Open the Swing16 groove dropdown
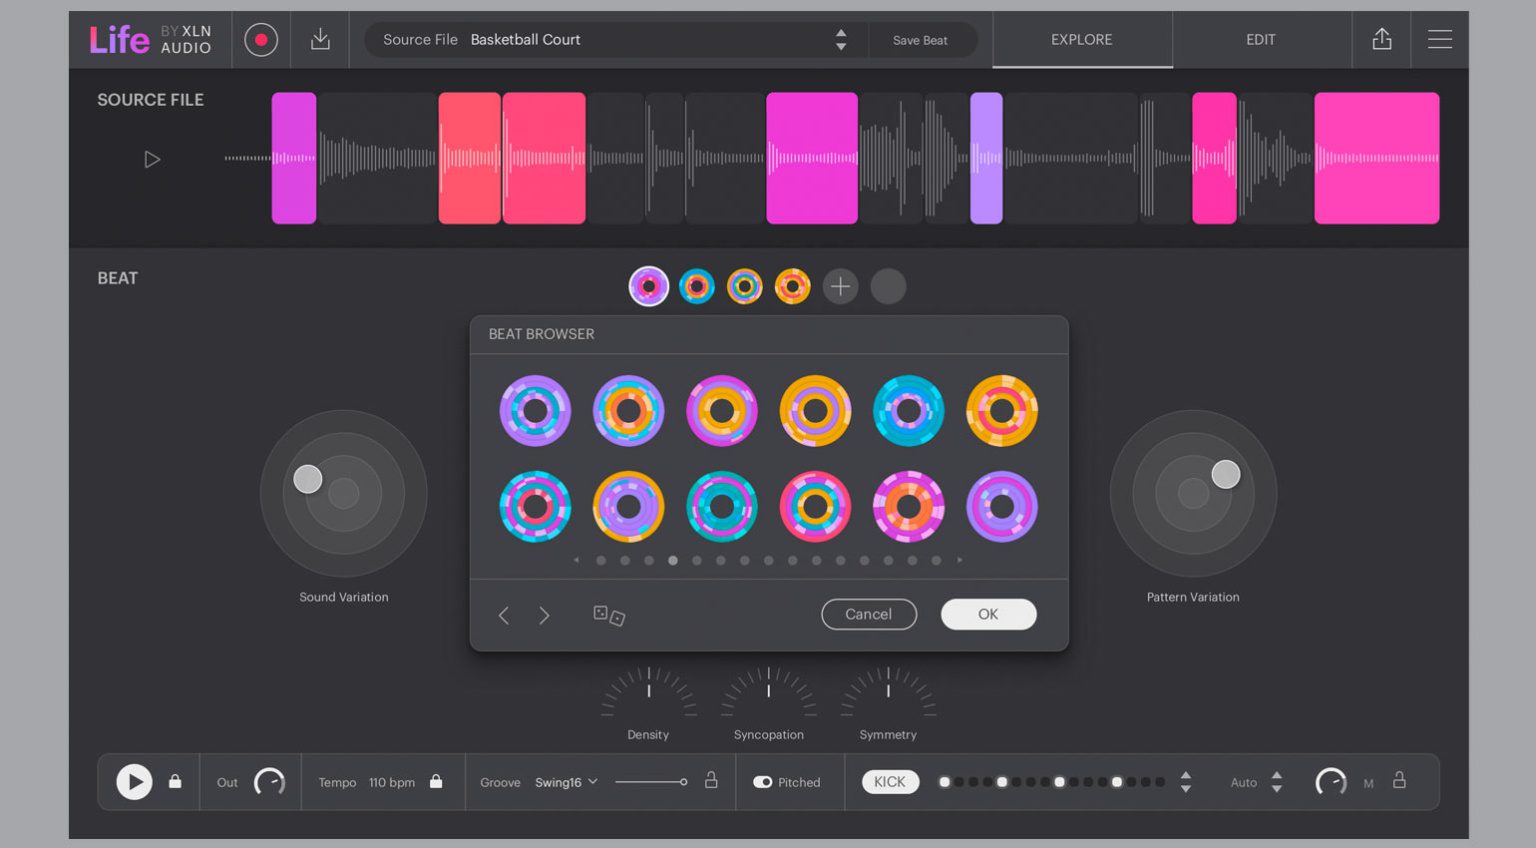Screen dimensions: 1536x848 [x=565, y=782]
